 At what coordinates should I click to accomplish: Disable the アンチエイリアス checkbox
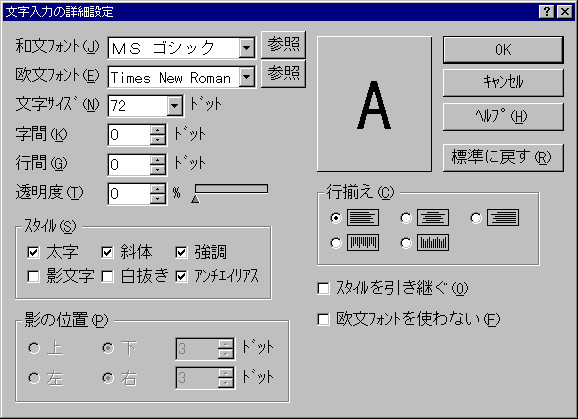[x=181, y=276]
